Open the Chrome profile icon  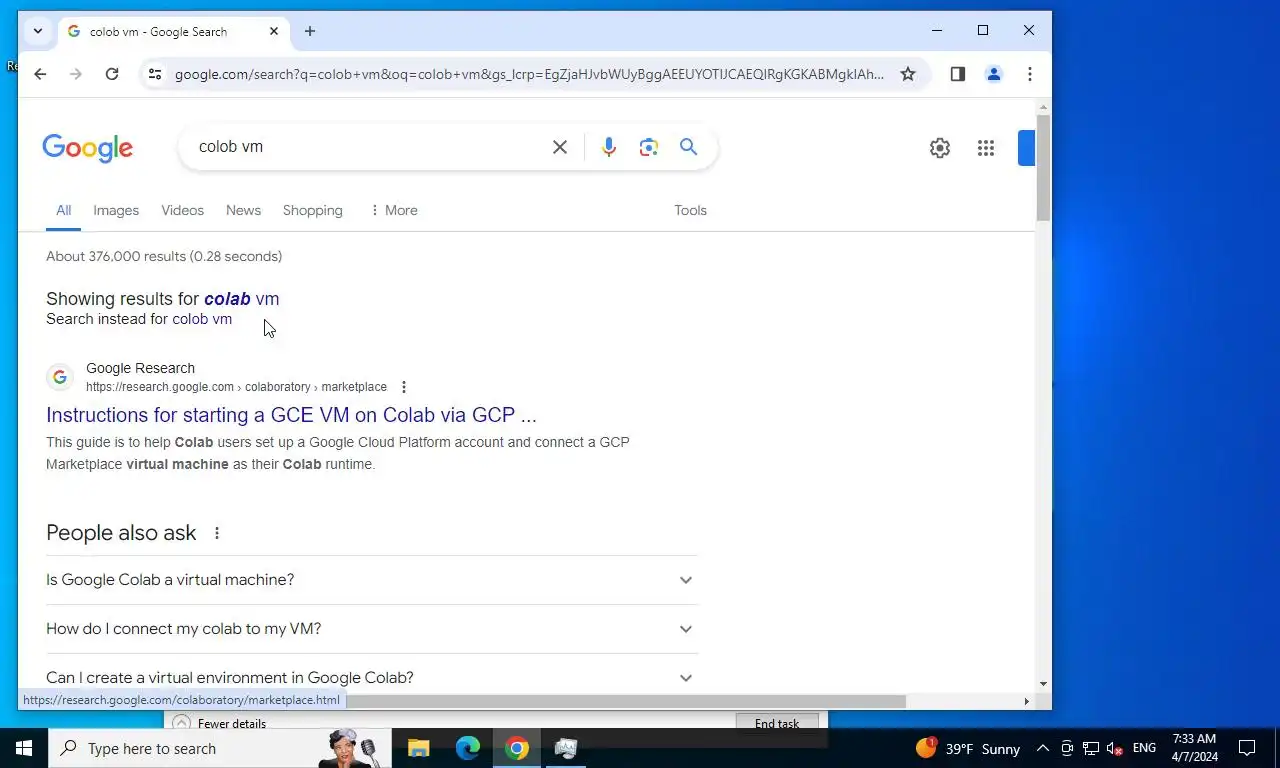[x=994, y=74]
